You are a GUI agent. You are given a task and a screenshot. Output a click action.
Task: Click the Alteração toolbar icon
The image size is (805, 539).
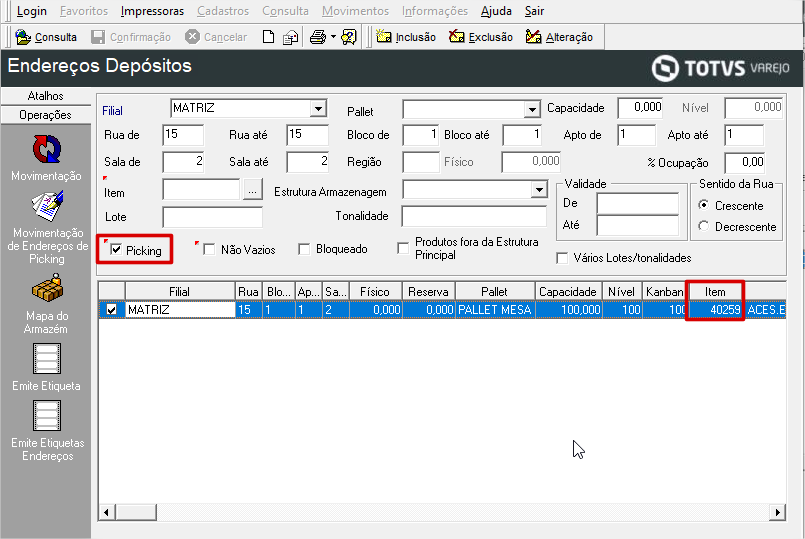pyautogui.click(x=533, y=37)
